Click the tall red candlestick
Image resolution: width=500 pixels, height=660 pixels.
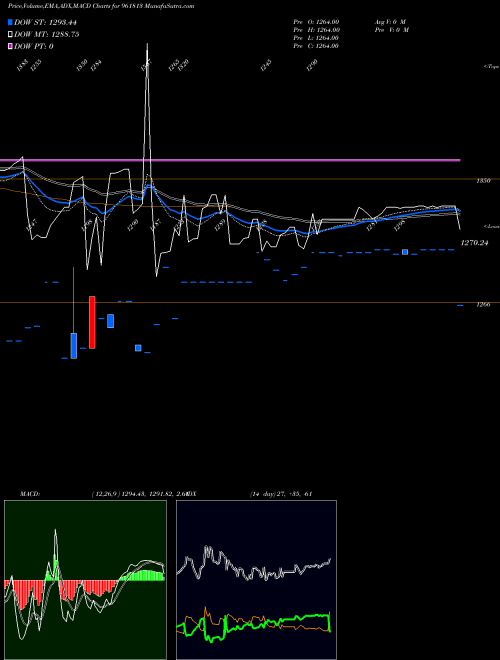click(x=92, y=322)
